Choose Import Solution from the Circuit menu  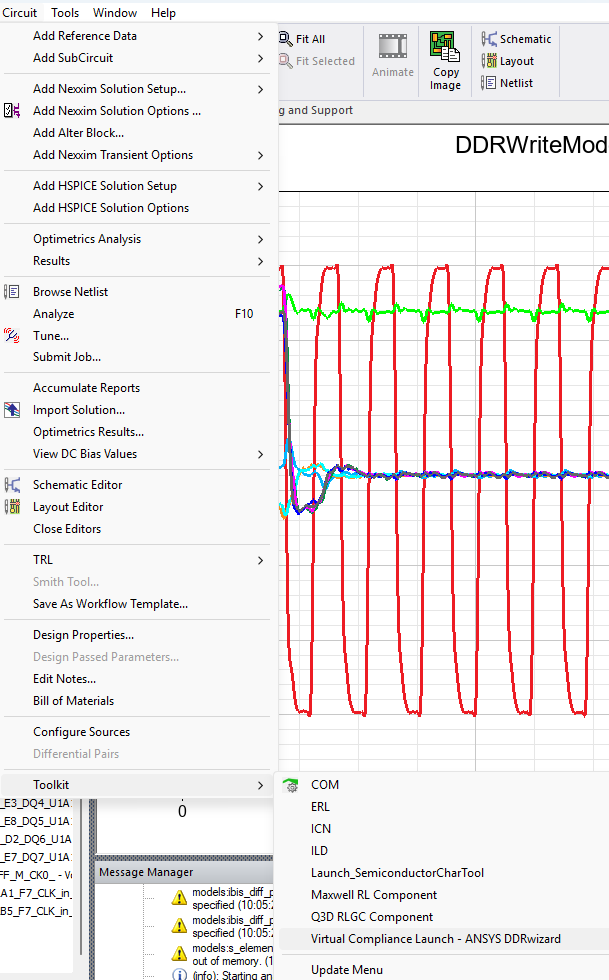[79, 410]
